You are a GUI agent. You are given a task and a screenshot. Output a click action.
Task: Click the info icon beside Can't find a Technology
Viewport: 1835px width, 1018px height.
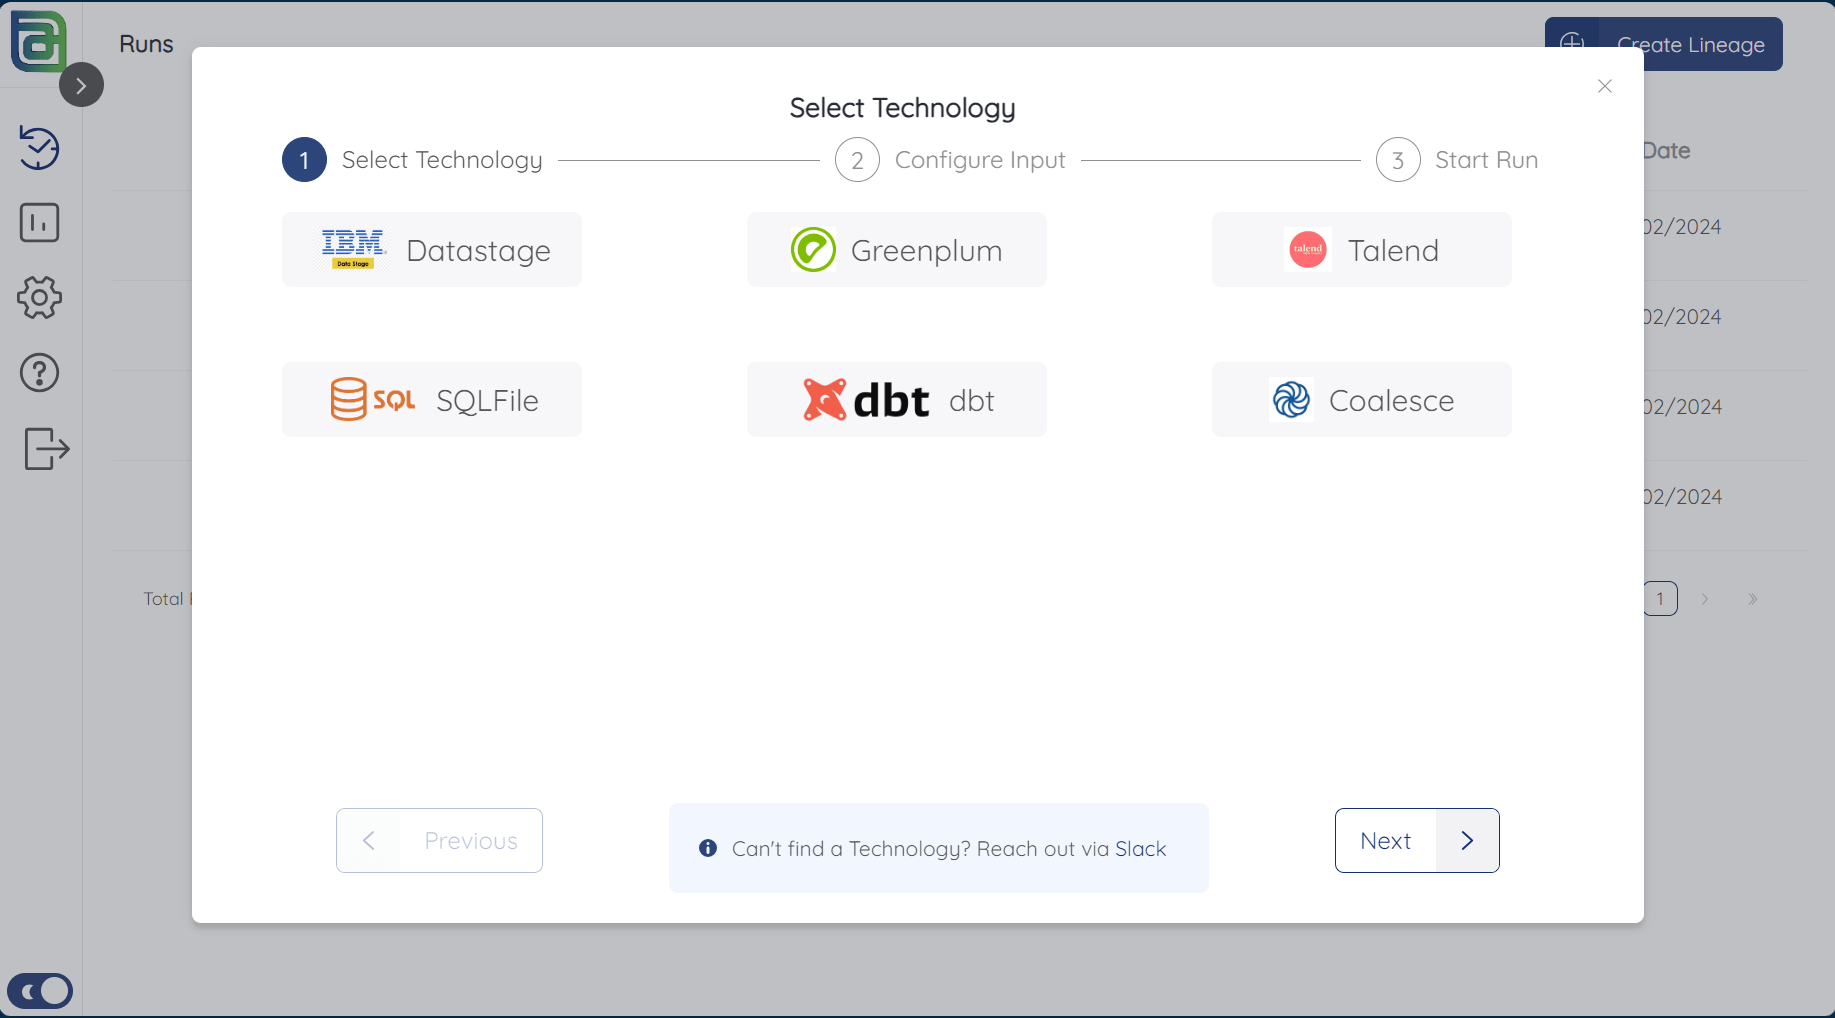[x=708, y=848]
